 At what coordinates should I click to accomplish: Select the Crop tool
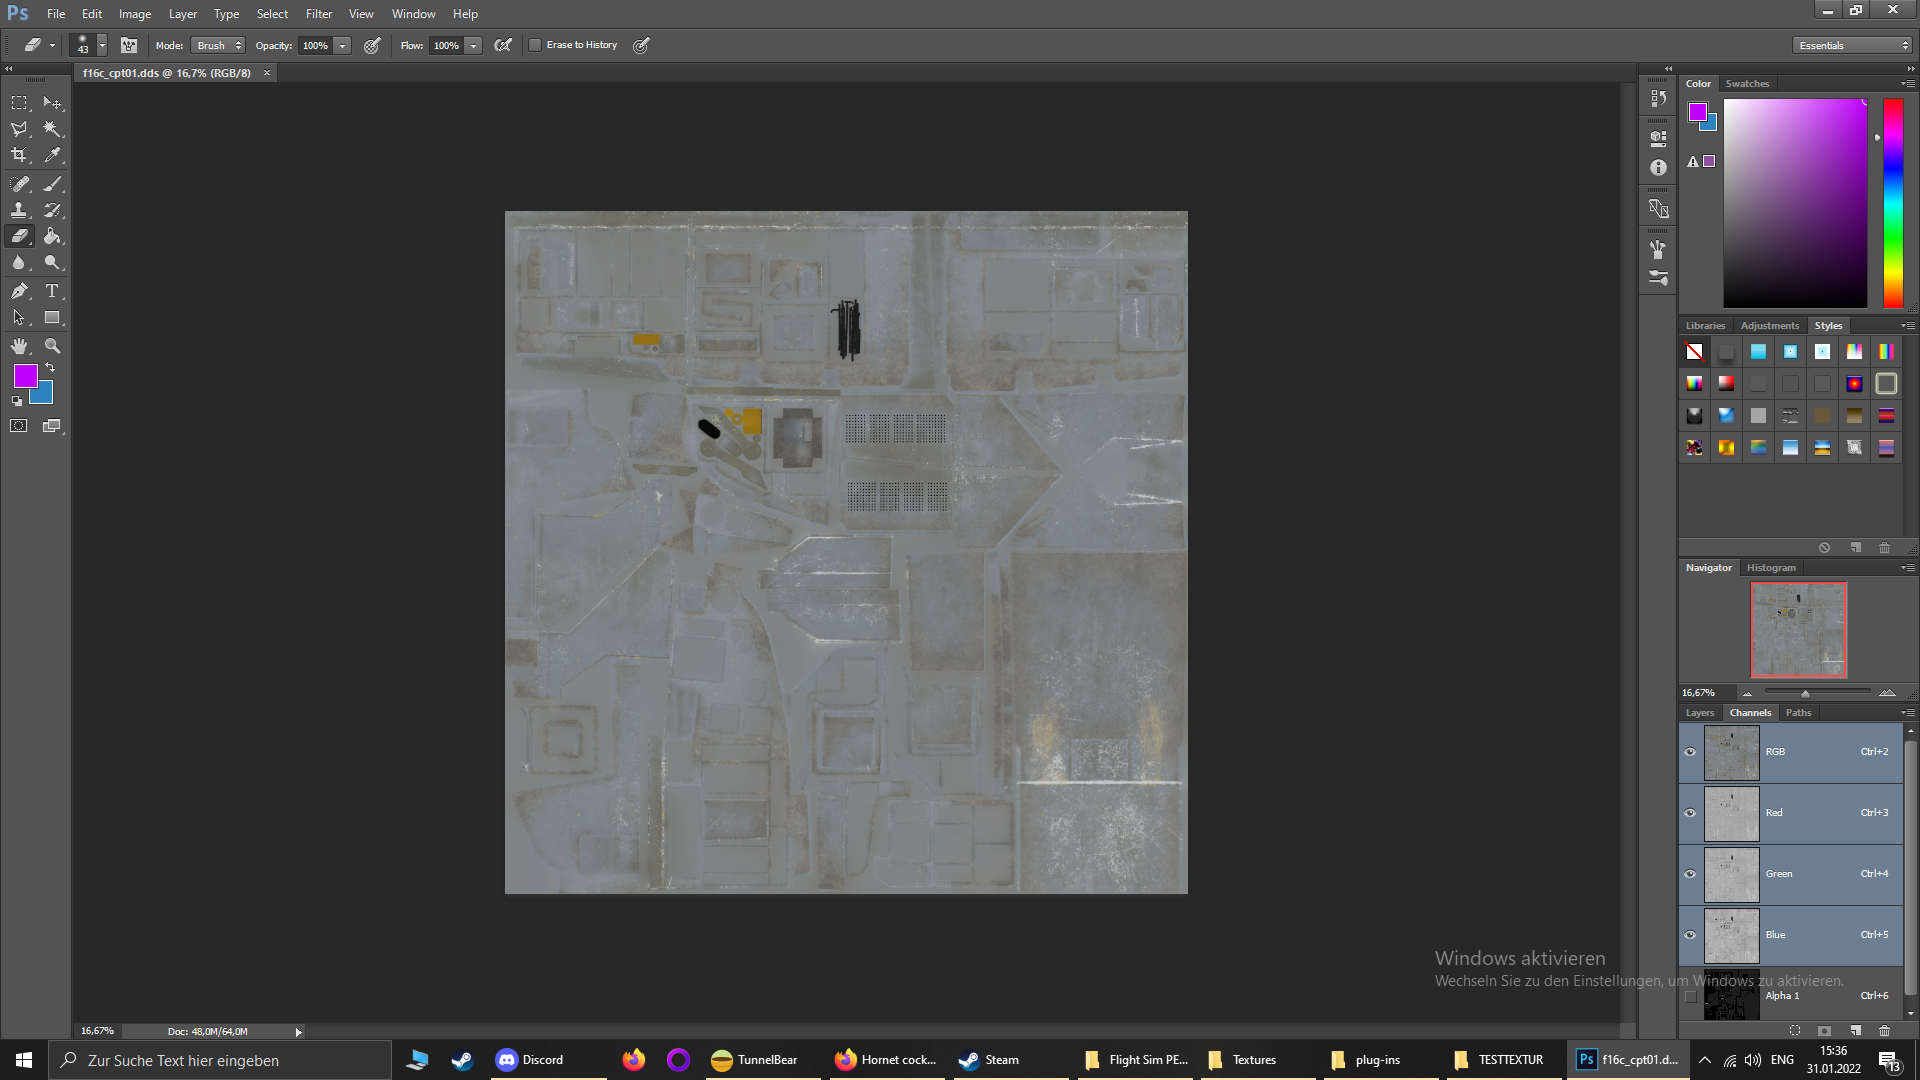pyautogui.click(x=19, y=155)
